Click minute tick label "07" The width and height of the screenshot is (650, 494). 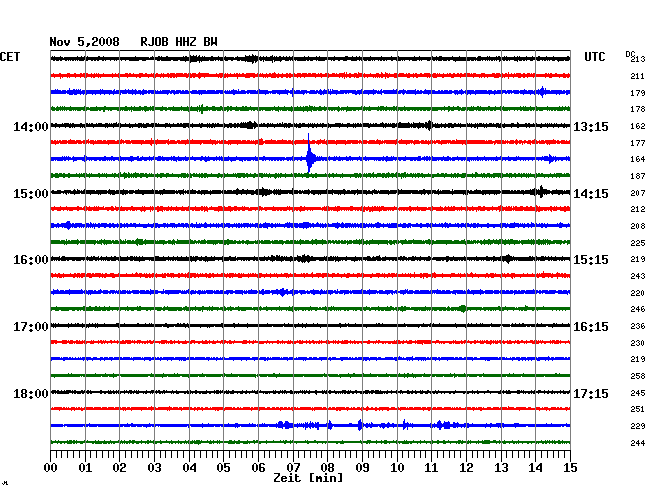coord(293,468)
